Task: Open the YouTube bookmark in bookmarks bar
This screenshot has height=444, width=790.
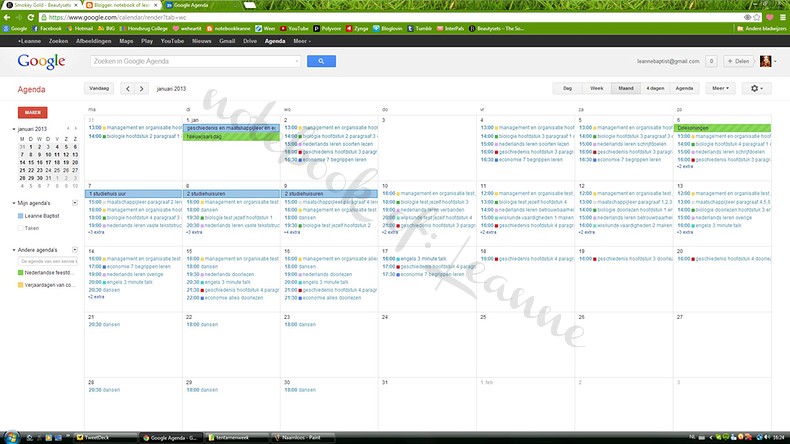Action: 294,29
